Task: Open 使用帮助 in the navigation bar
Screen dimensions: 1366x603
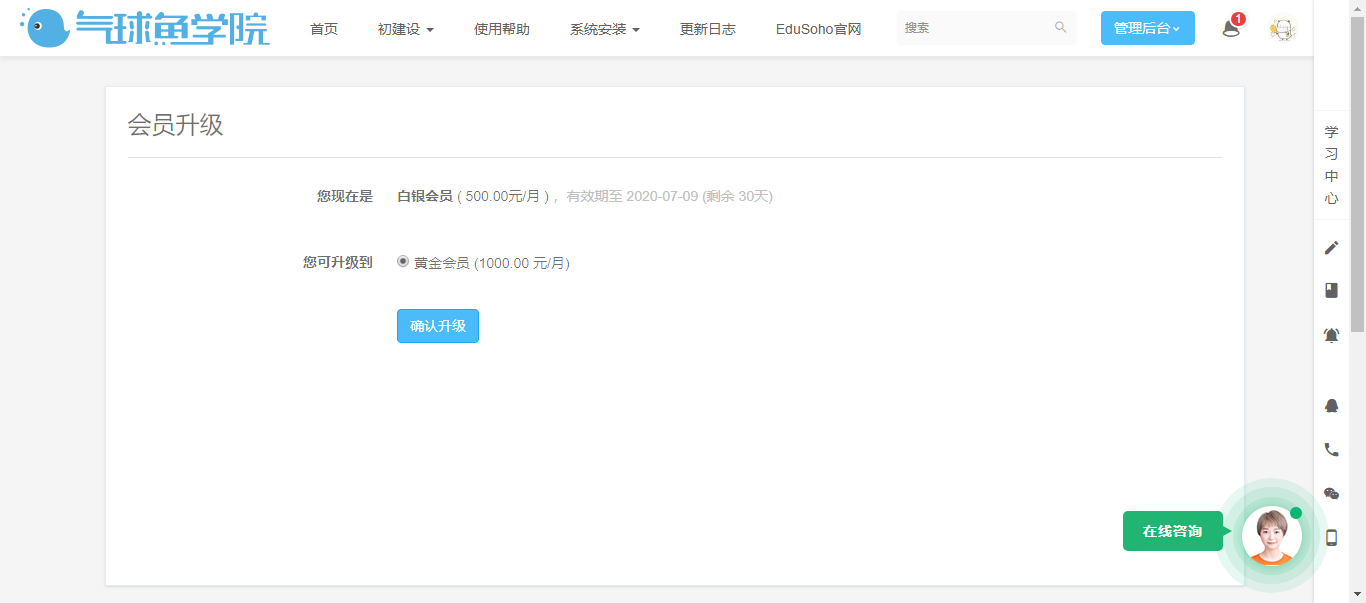Action: pos(502,29)
